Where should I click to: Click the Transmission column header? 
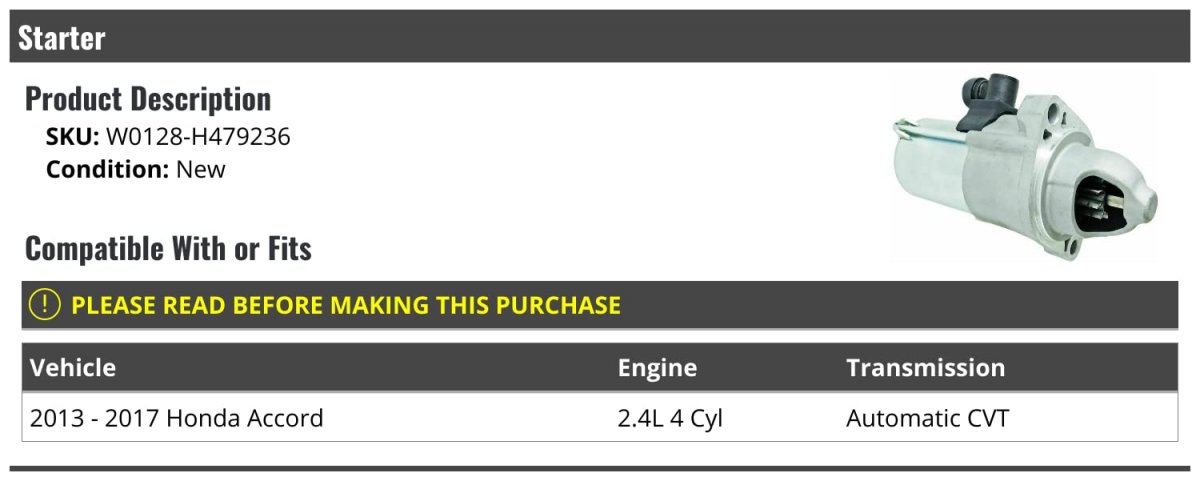925,368
